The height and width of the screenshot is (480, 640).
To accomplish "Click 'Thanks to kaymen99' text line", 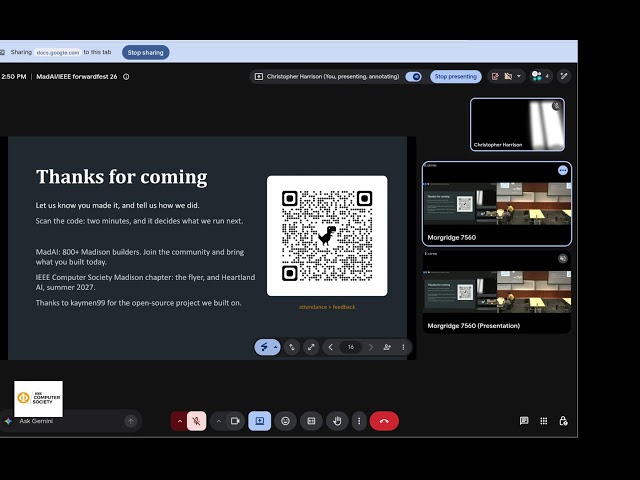I will point(138,303).
